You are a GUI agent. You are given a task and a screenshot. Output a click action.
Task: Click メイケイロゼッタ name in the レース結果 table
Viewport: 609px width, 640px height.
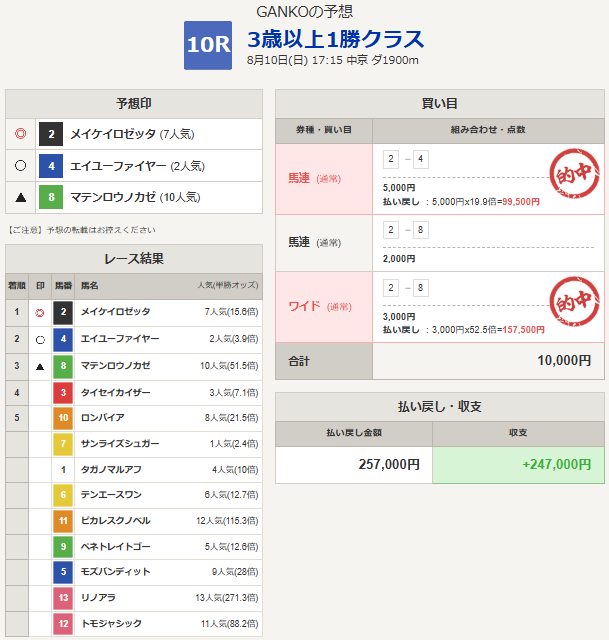click(116, 312)
